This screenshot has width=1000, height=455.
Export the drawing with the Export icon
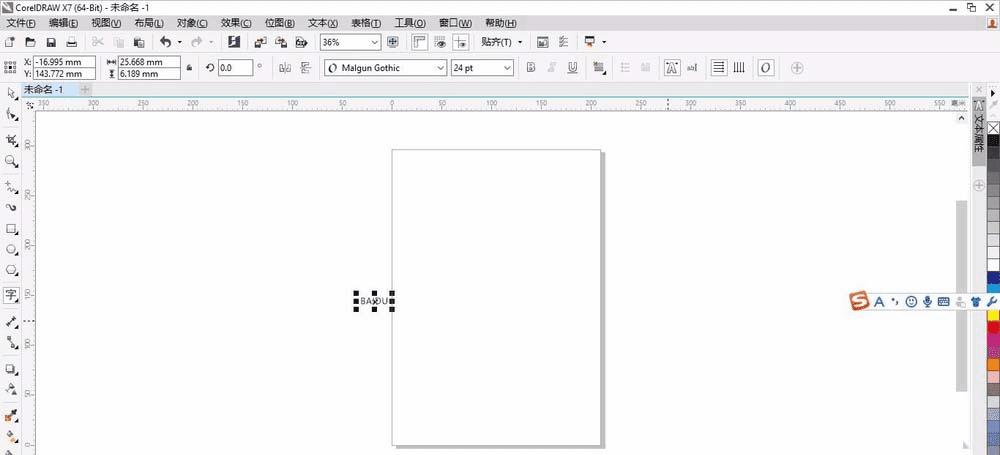point(281,42)
